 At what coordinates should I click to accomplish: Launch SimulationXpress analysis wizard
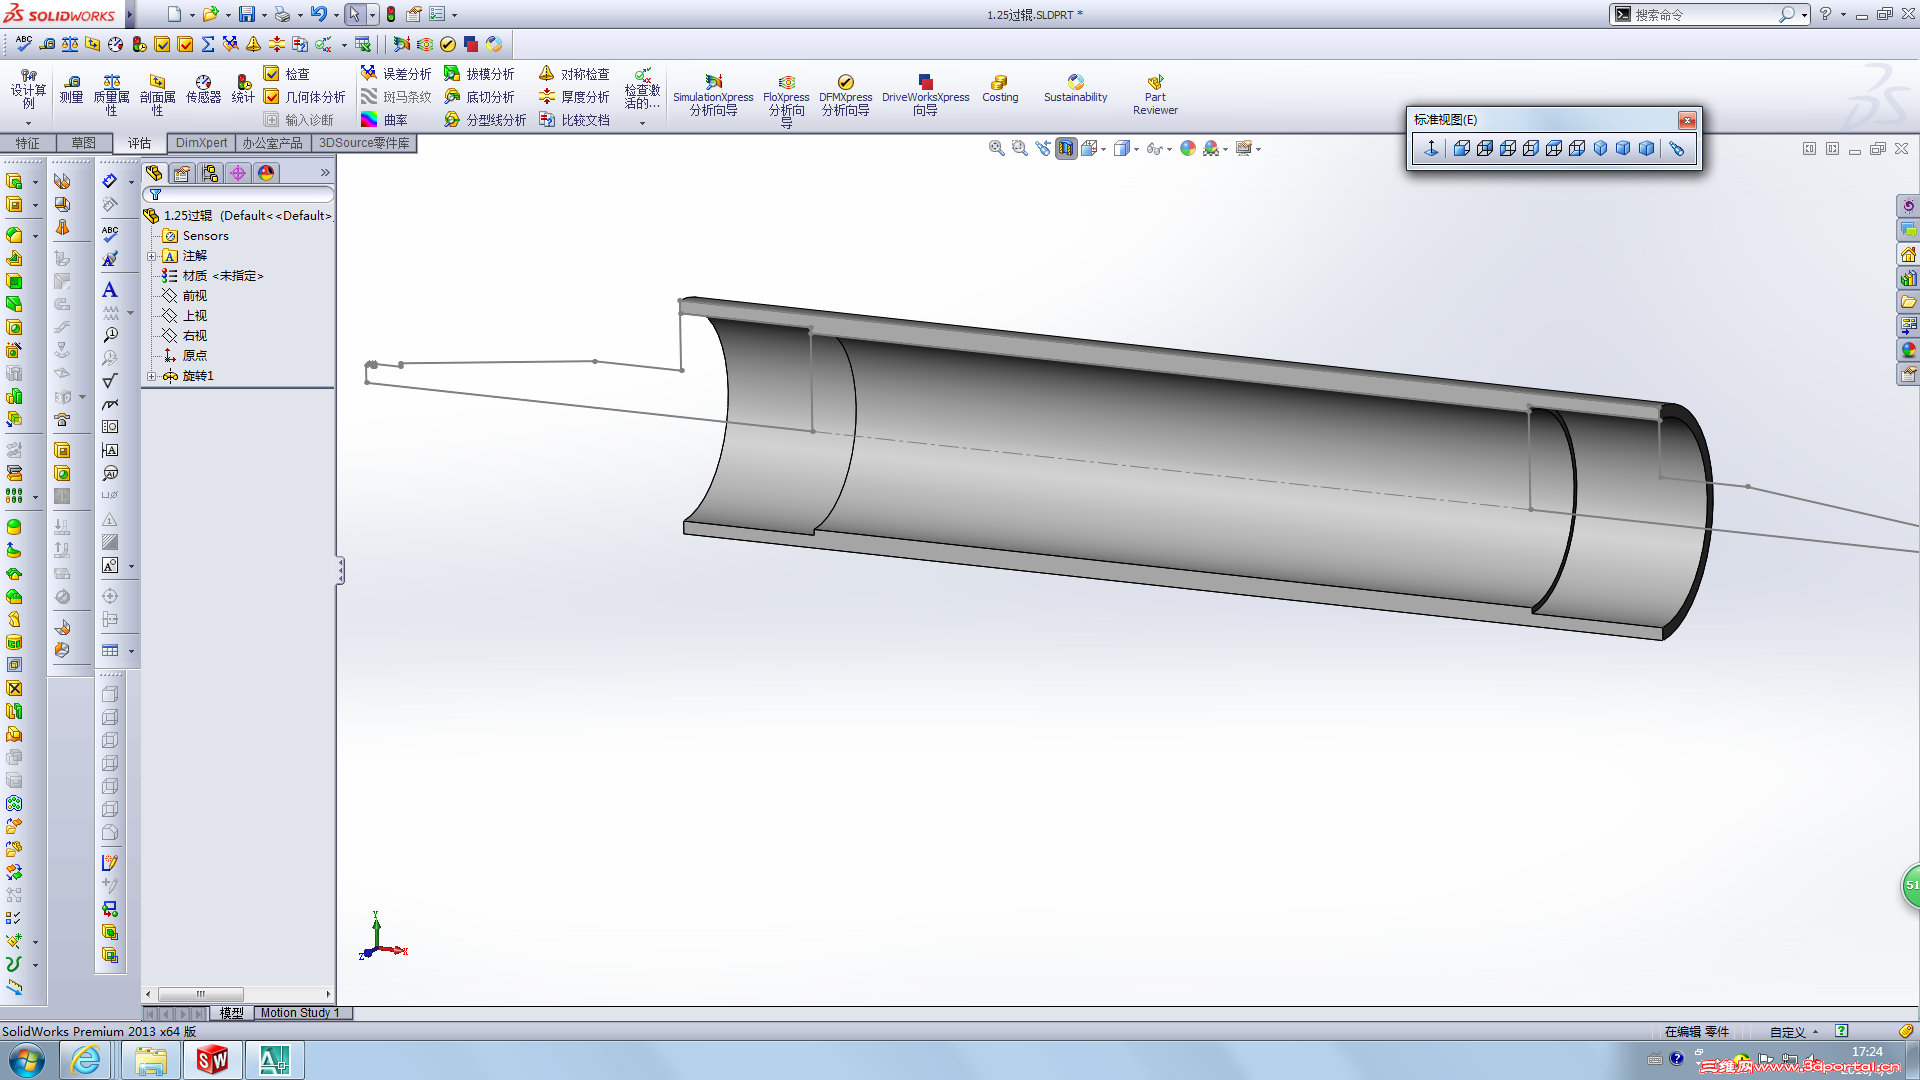pyautogui.click(x=713, y=92)
